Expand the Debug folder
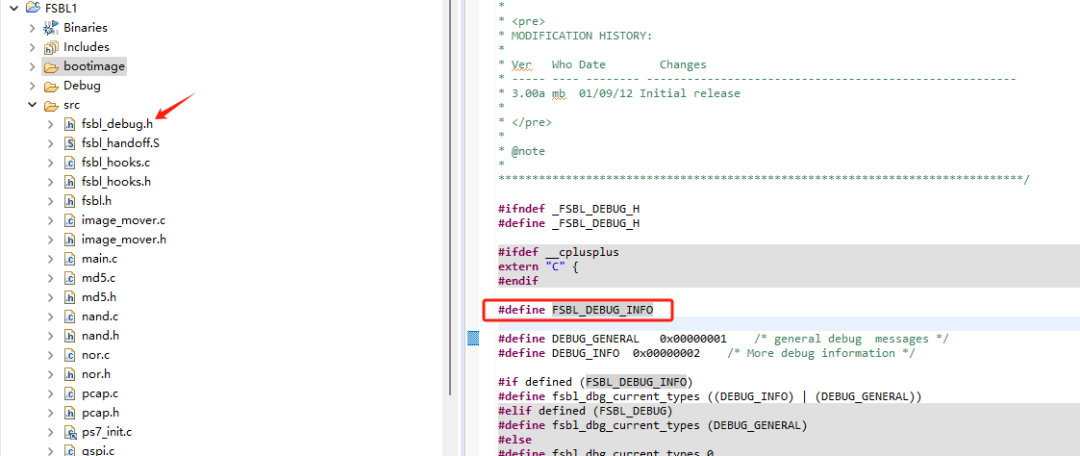The width and height of the screenshot is (1080, 456). pos(32,86)
